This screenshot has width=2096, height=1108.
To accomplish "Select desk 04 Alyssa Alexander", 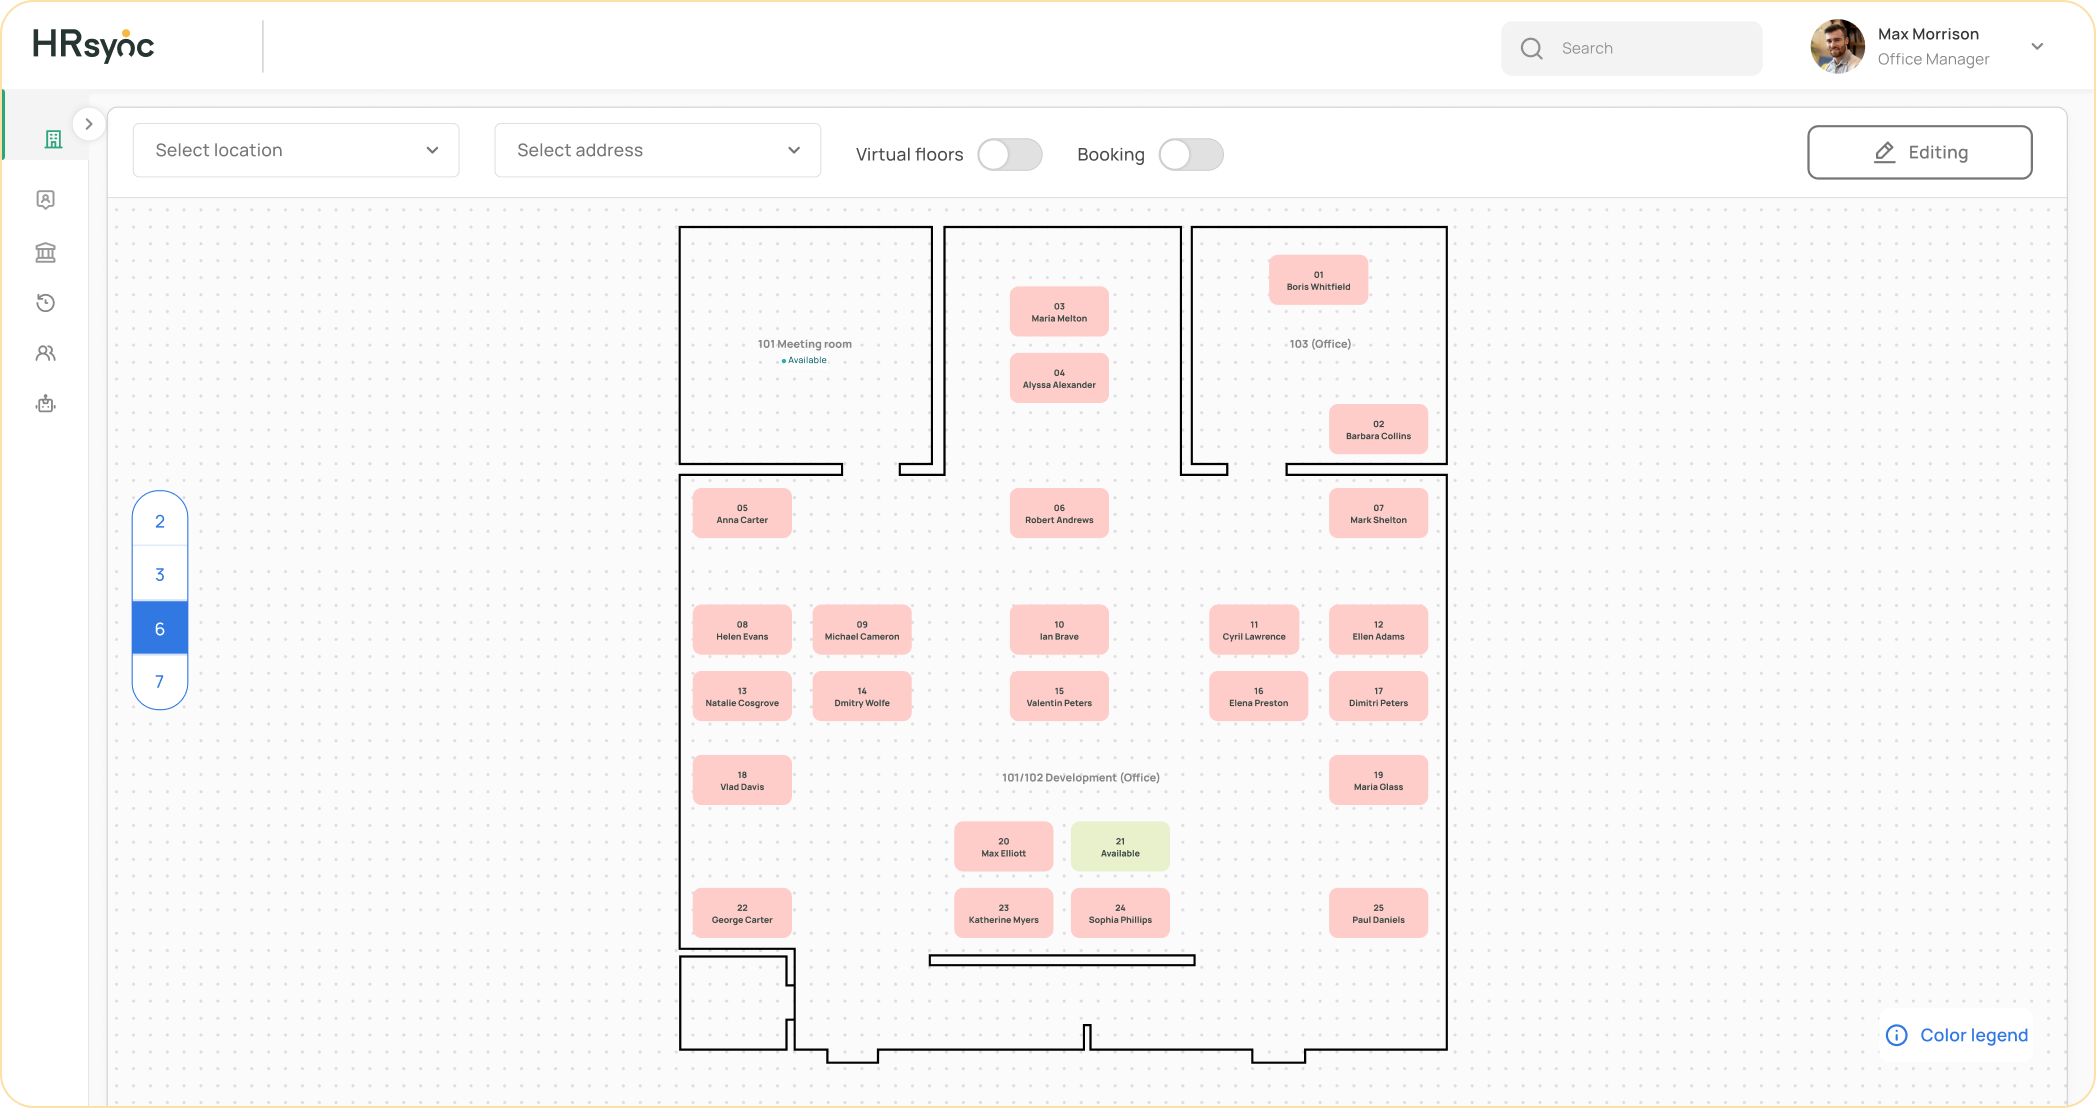I will click(1059, 378).
